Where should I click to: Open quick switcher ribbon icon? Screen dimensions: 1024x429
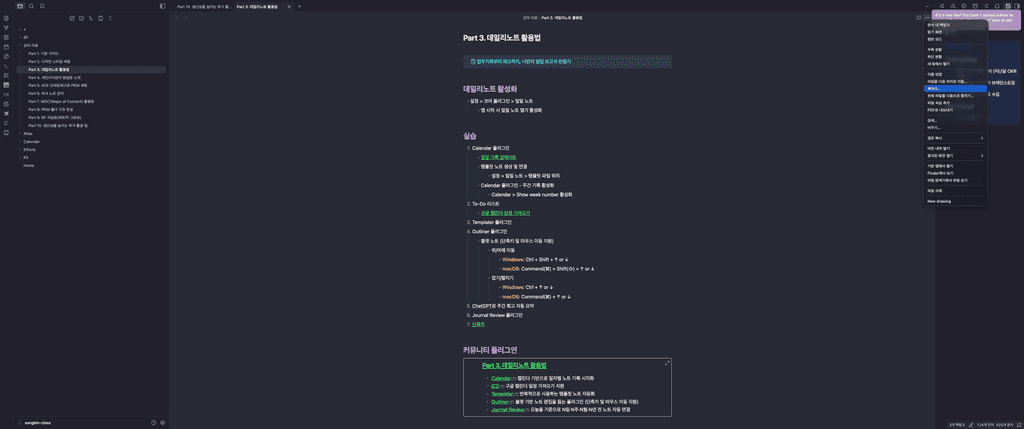[x=7, y=18]
